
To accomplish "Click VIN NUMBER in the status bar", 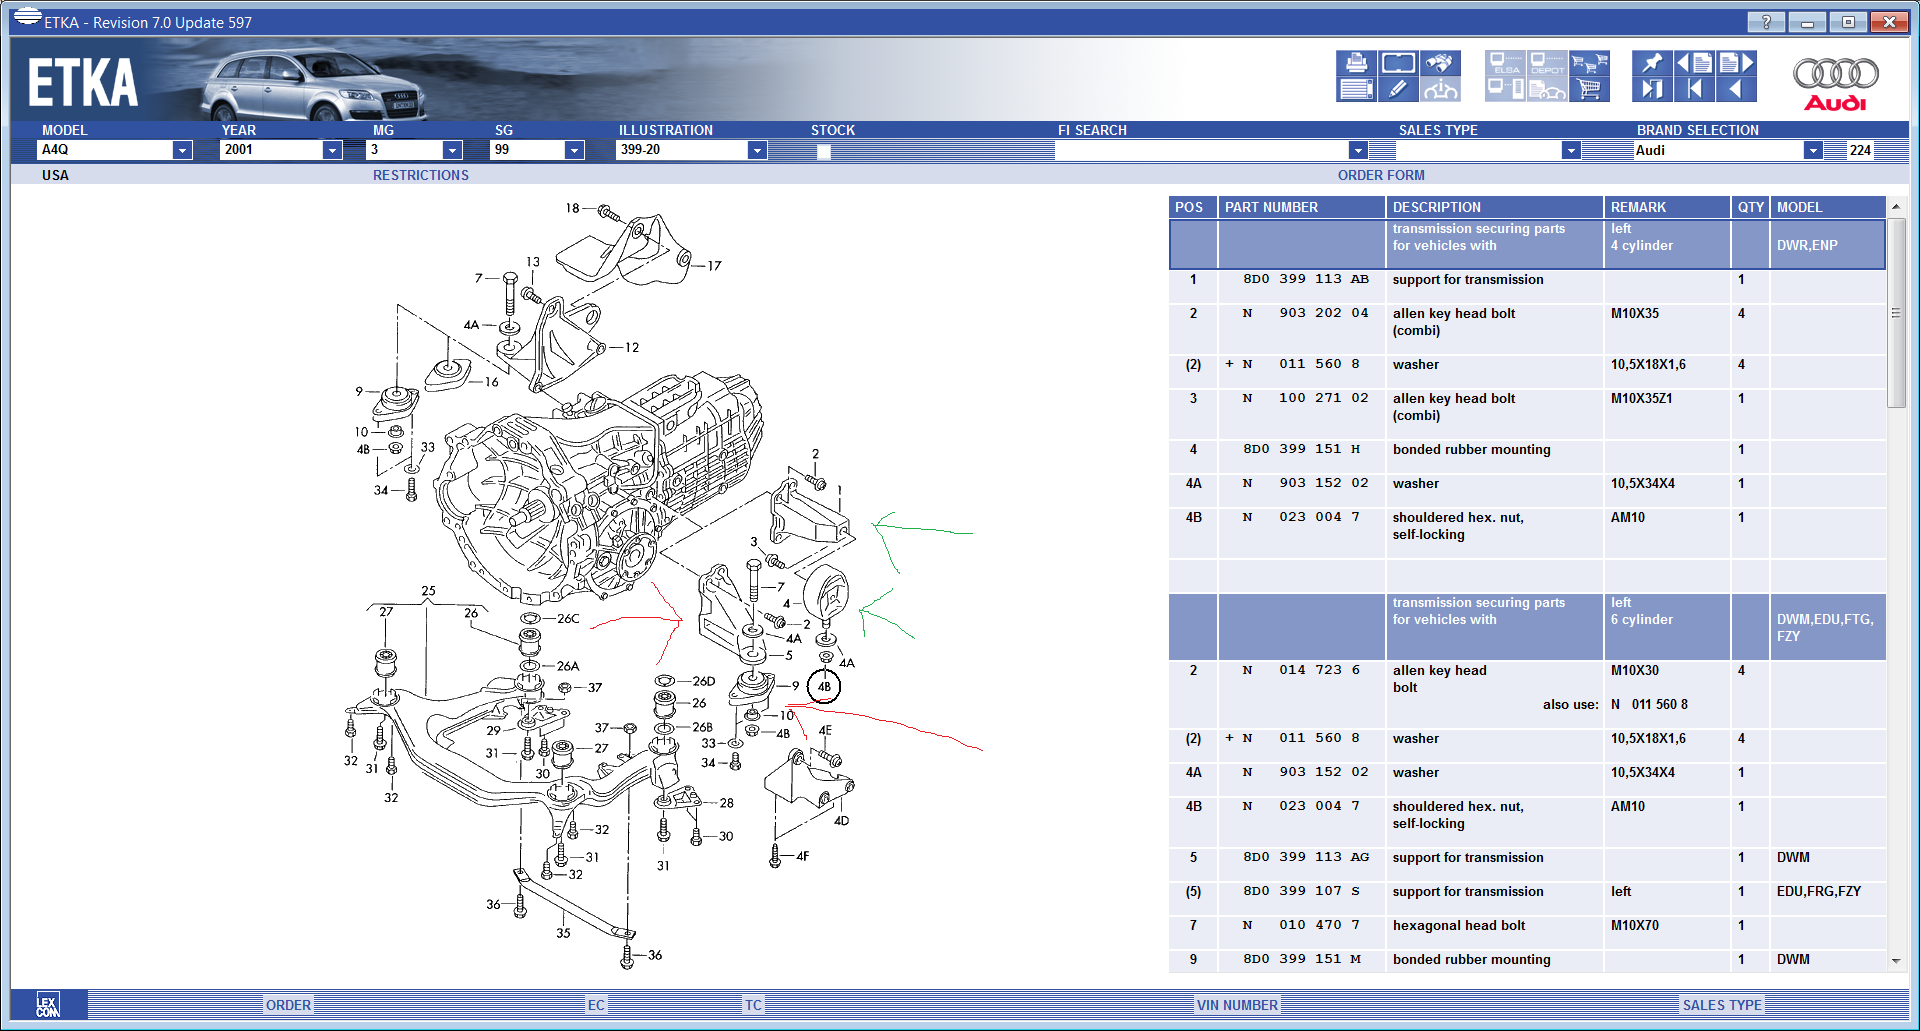I will (x=1237, y=1005).
